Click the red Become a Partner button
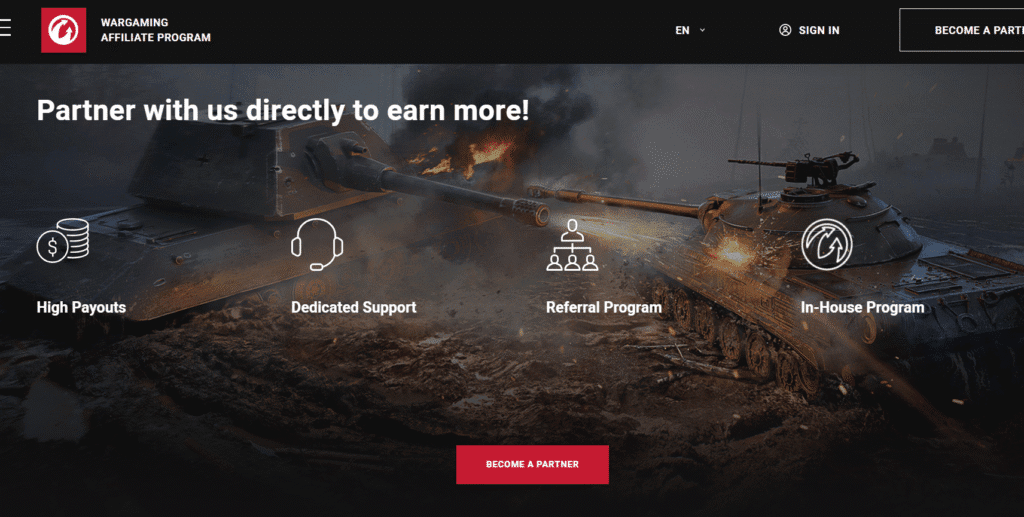Viewport: 1024px width, 517px height. (x=532, y=464)
